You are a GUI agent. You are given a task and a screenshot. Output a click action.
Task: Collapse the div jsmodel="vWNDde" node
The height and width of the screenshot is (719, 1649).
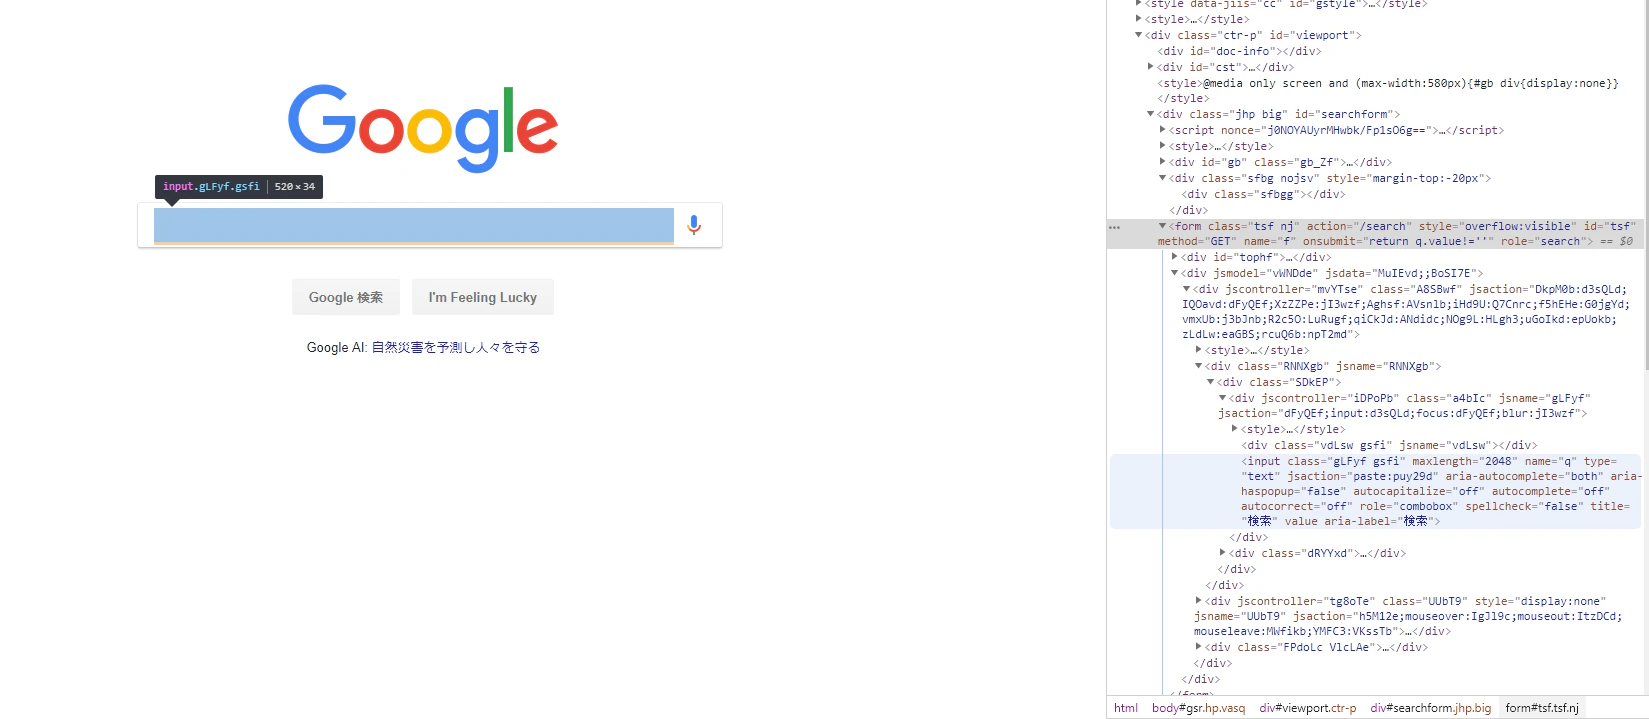pyautogui.click(x=1174, y=273)
